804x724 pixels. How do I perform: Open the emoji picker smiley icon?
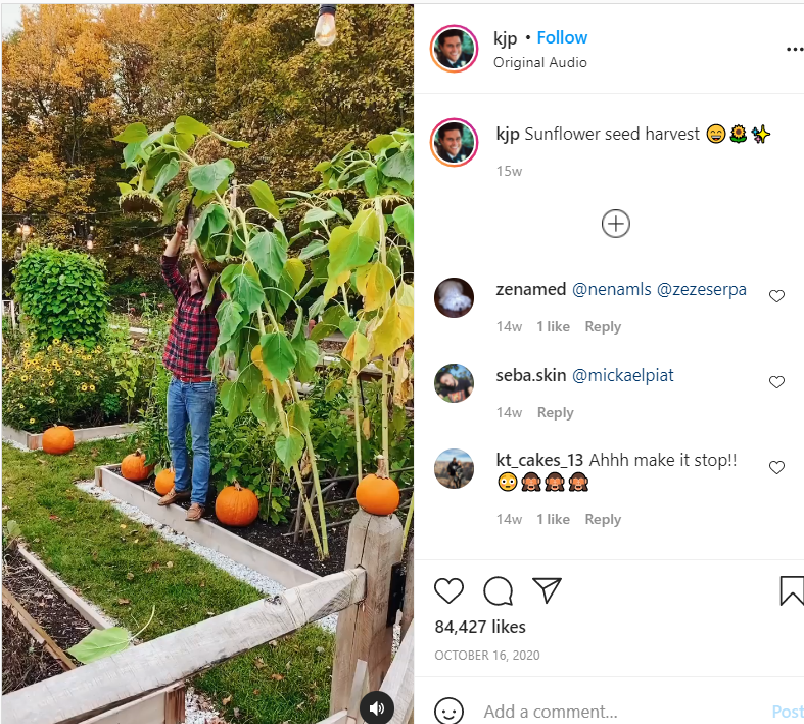point(449,711)
